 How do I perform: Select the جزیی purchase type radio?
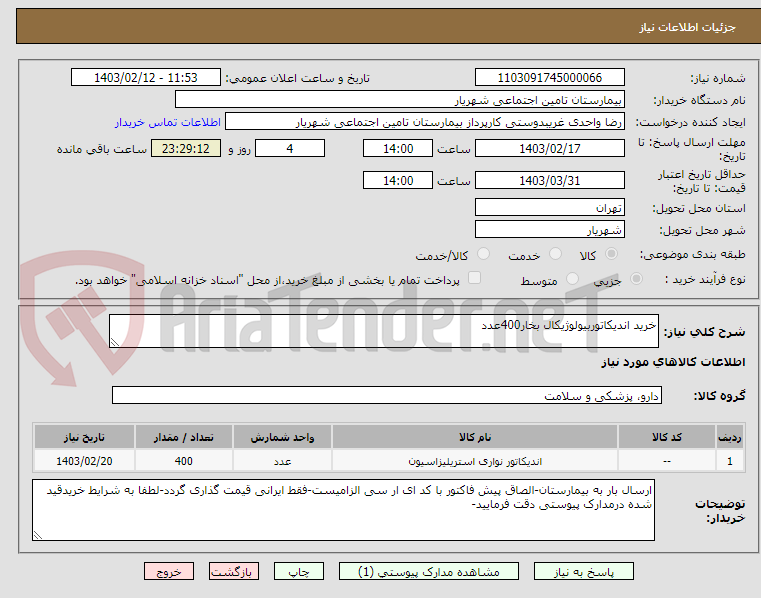(x=636, y=279)
